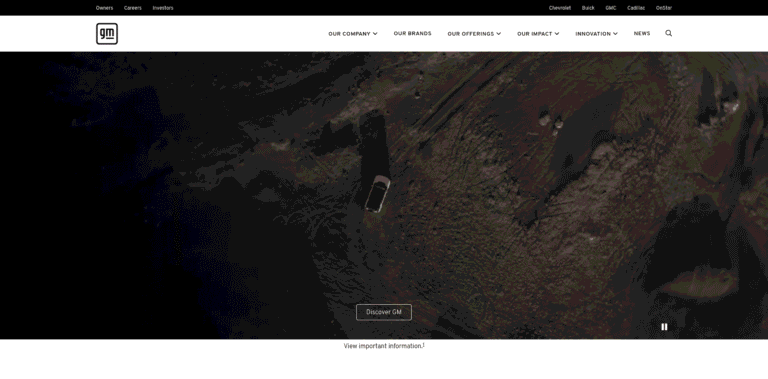The width and height of the screenshot is (768, 379).
Task: Click the Discover GM button
Action: [384, 312]
